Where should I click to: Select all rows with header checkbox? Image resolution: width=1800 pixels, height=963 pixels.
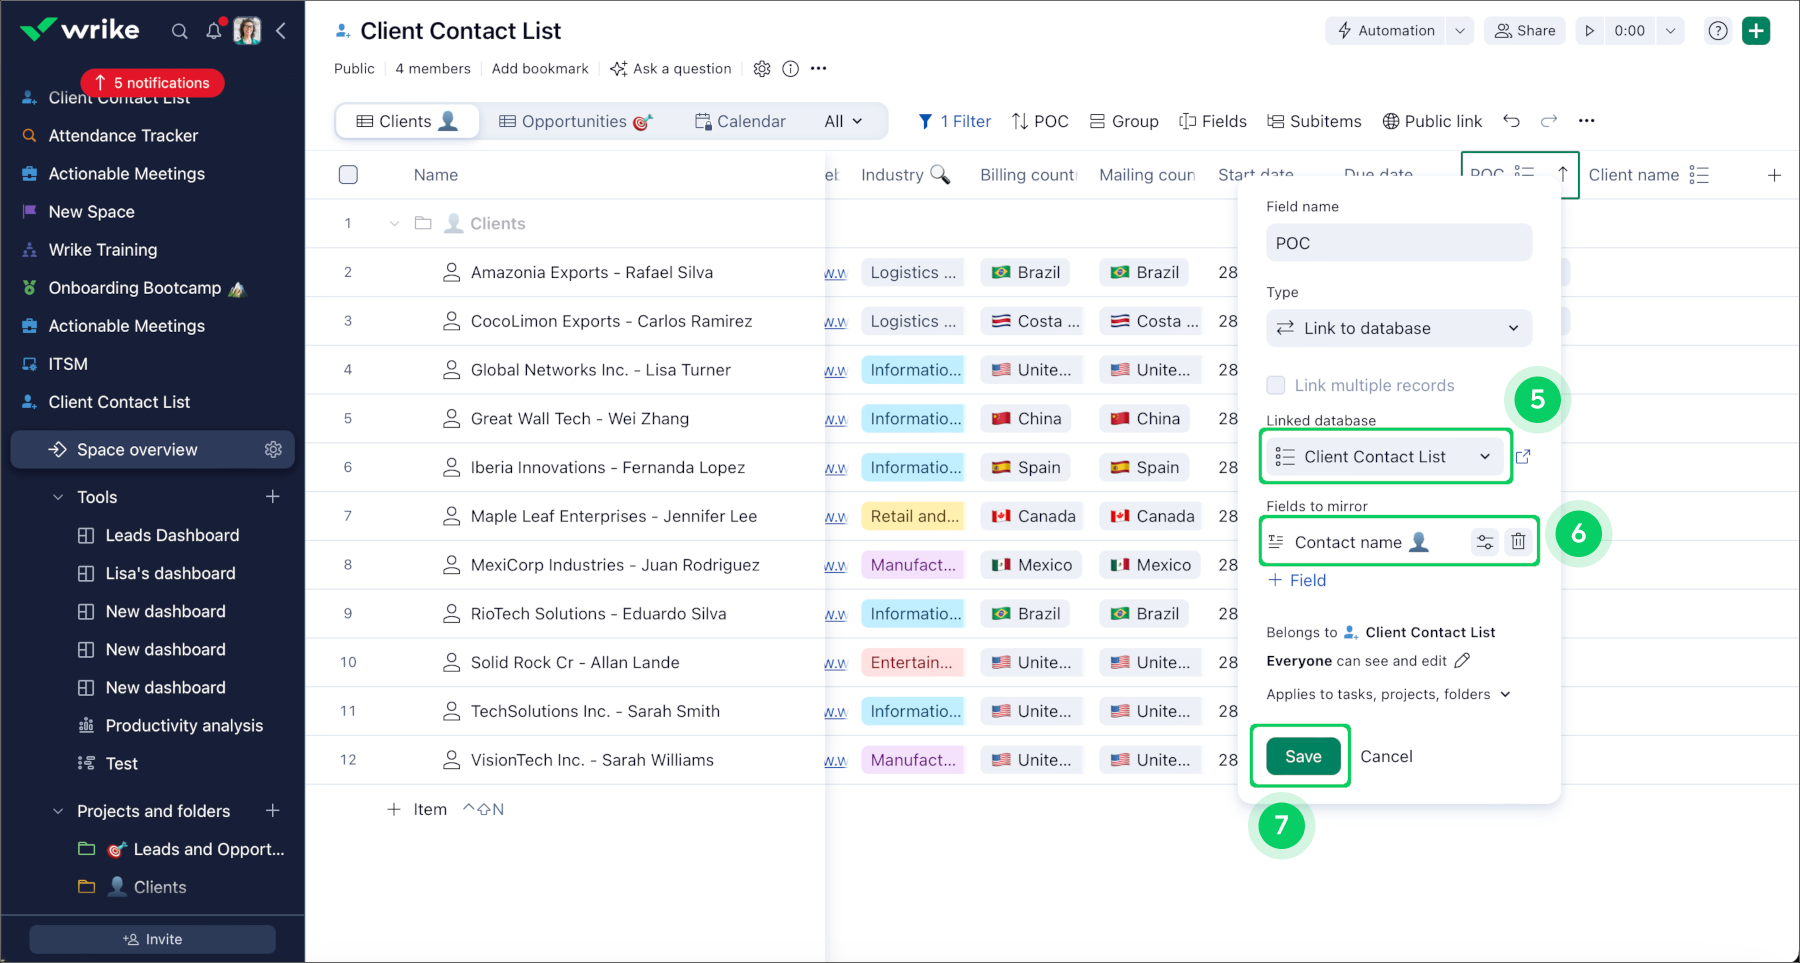point(348,174)
